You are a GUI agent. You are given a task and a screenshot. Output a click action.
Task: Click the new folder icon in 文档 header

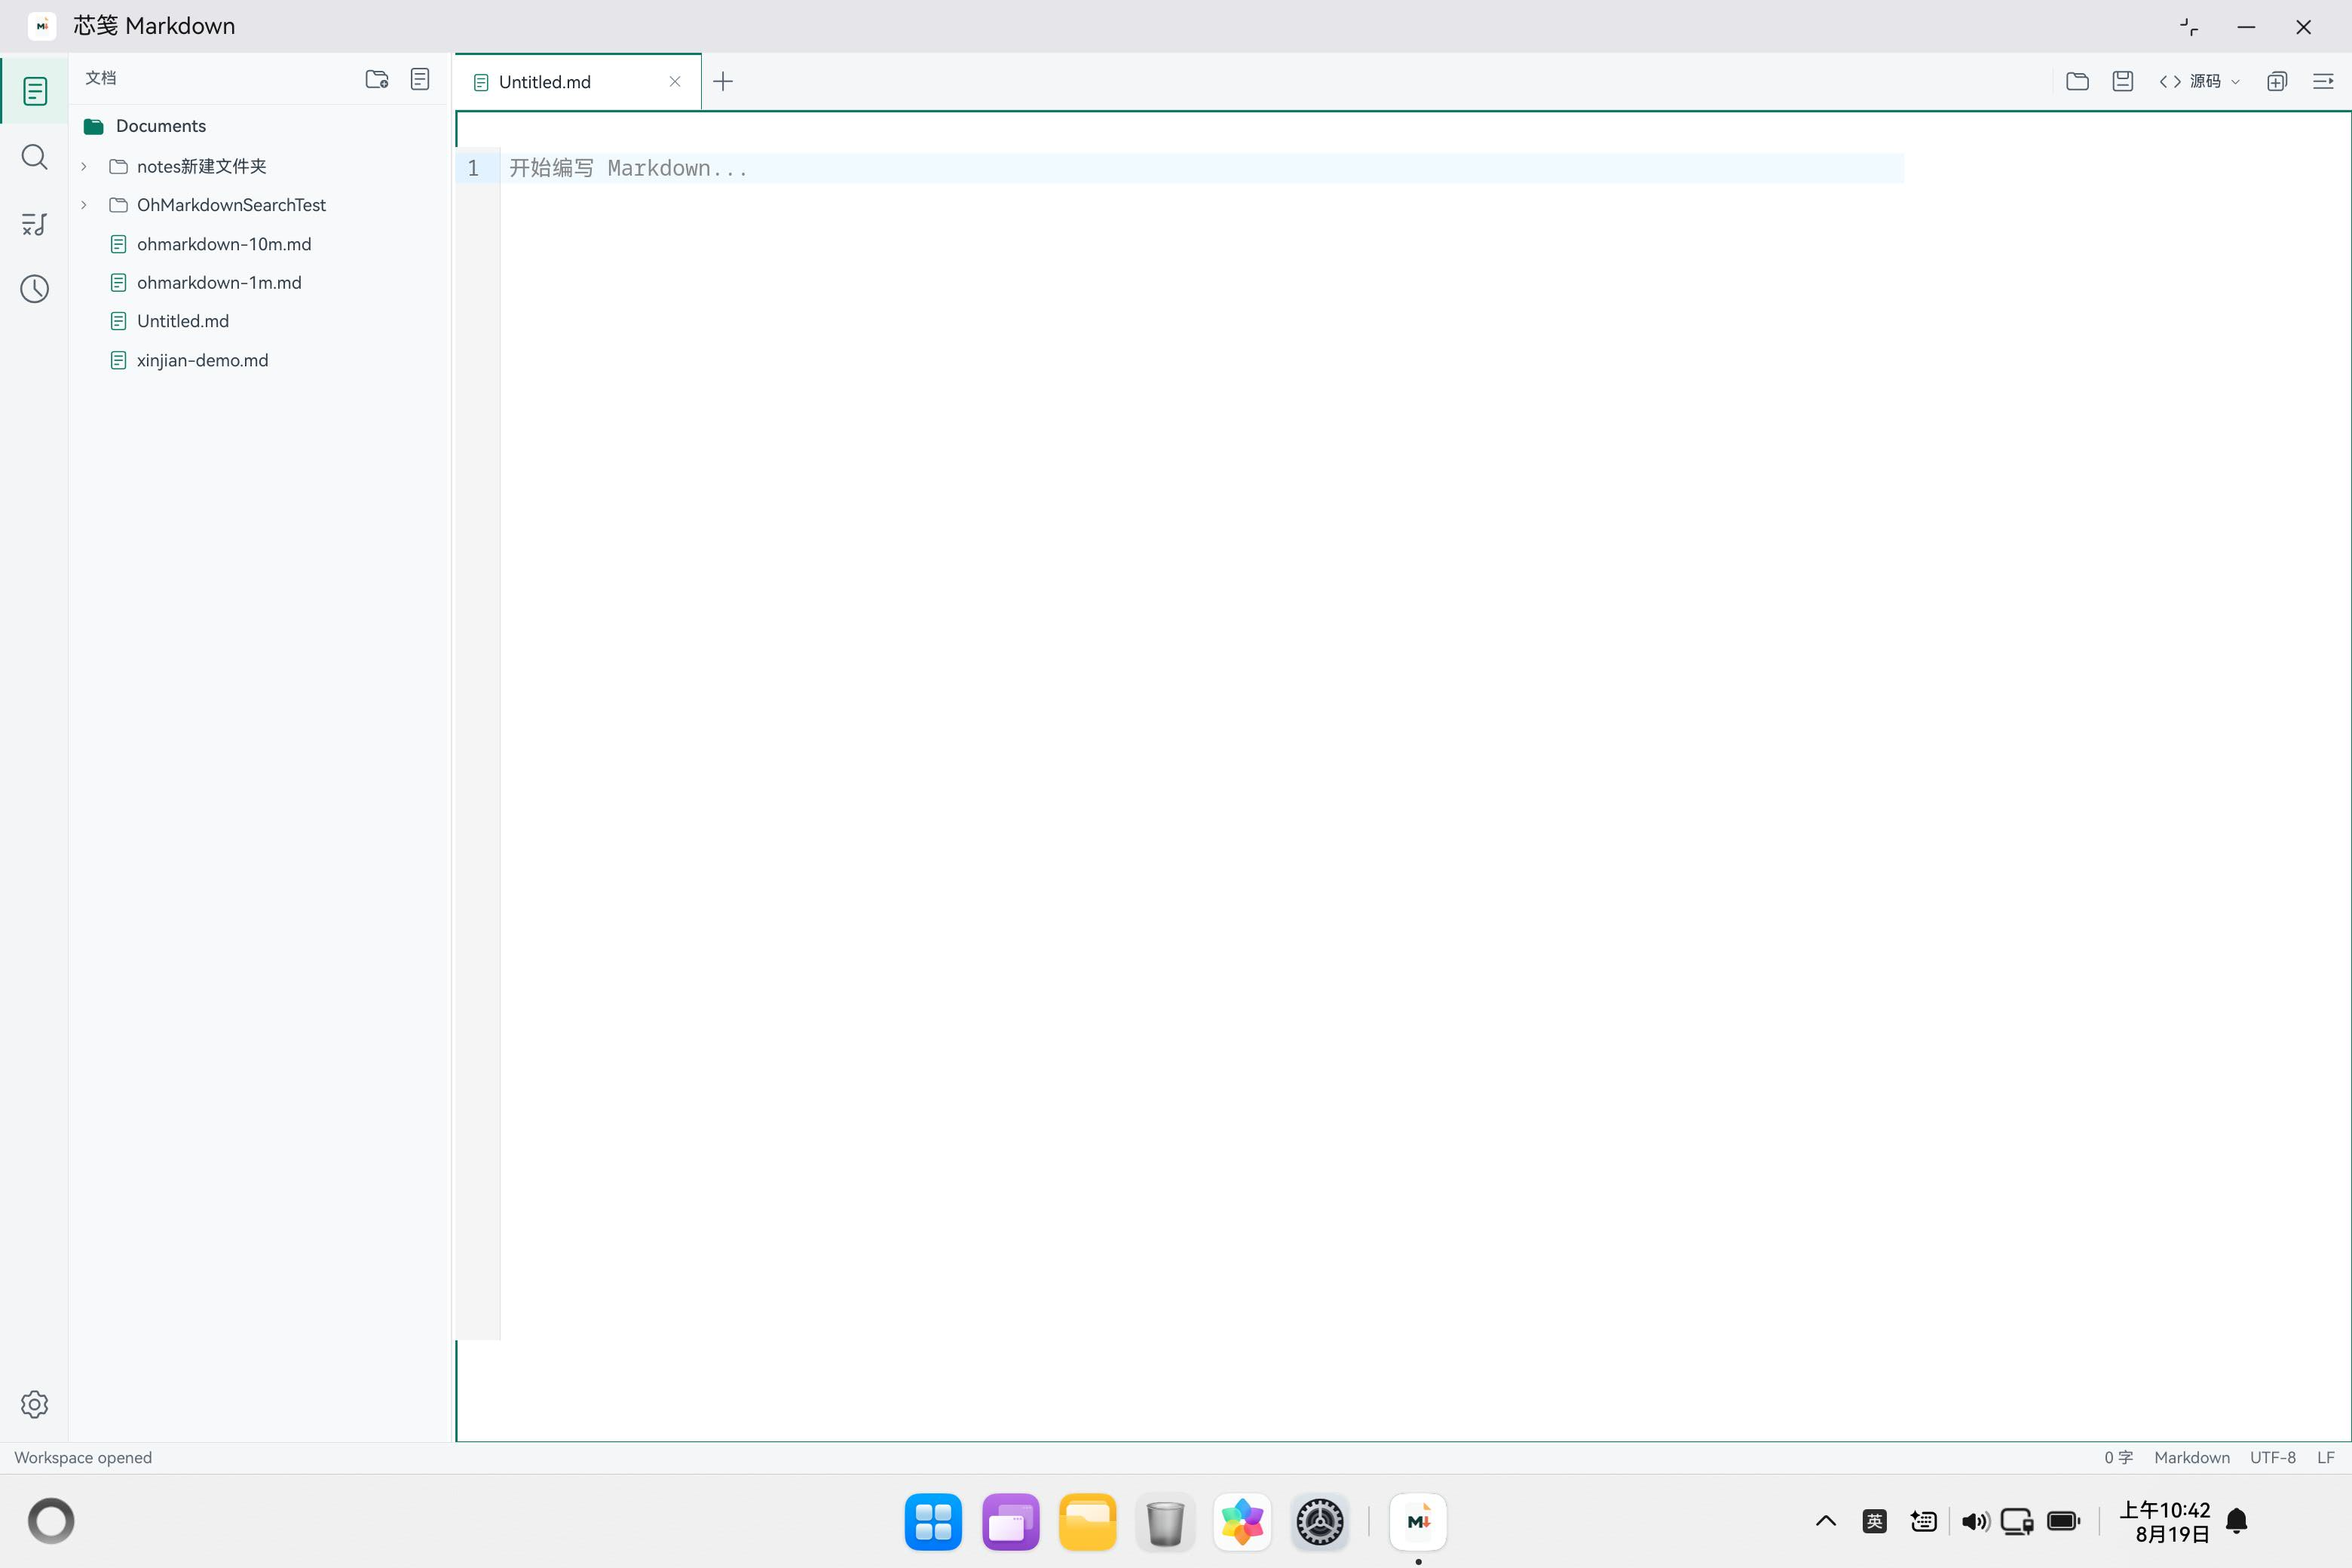(376, 79)
